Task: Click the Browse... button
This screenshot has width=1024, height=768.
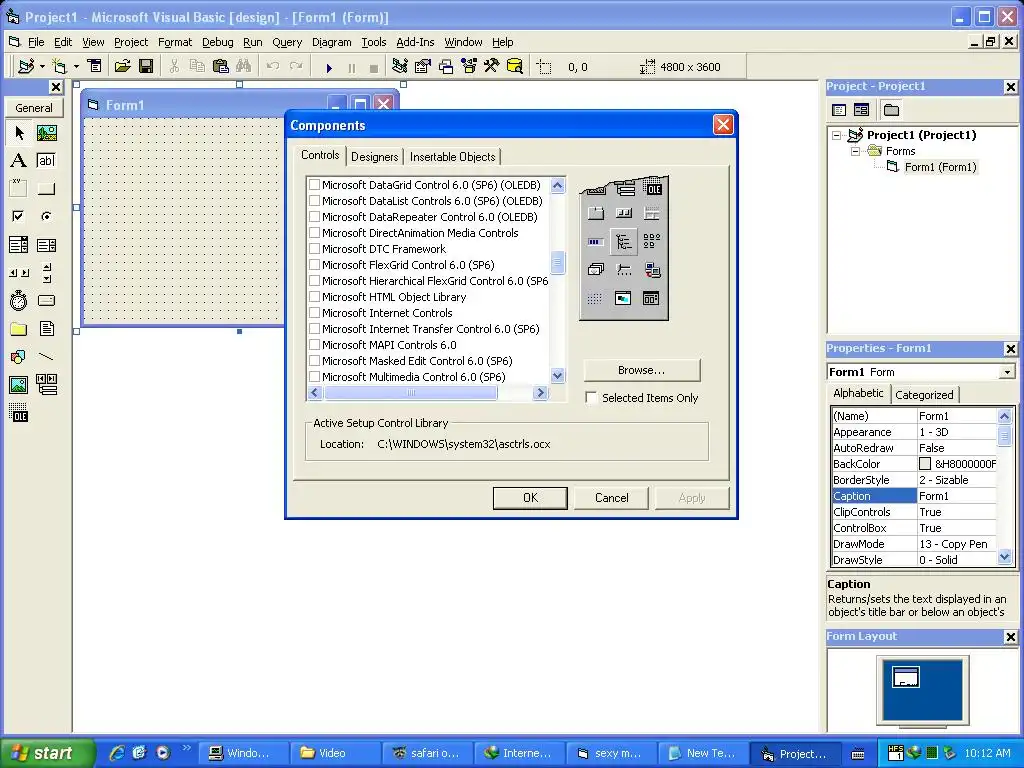Action: pos(641,370)
